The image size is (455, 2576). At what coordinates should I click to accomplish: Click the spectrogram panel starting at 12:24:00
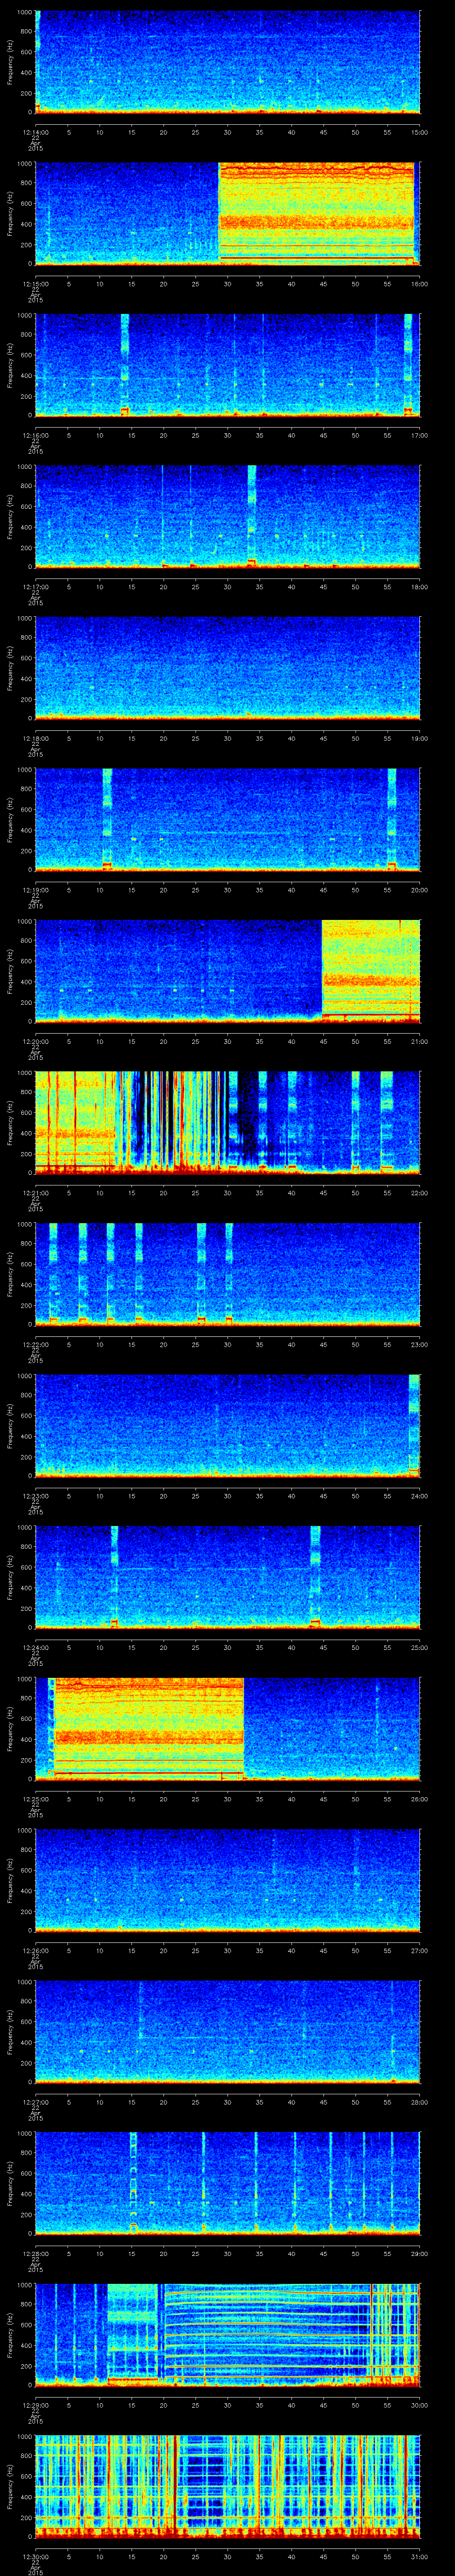pos(228,1577)
